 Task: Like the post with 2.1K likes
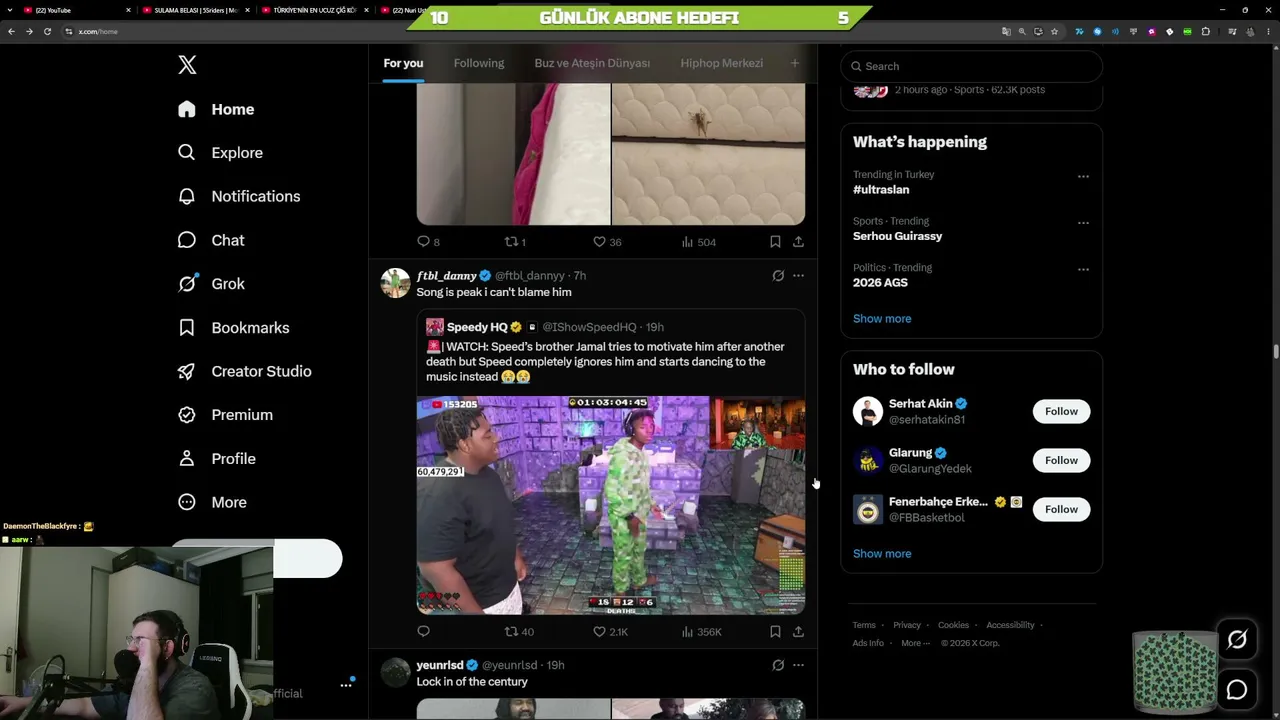610,632
